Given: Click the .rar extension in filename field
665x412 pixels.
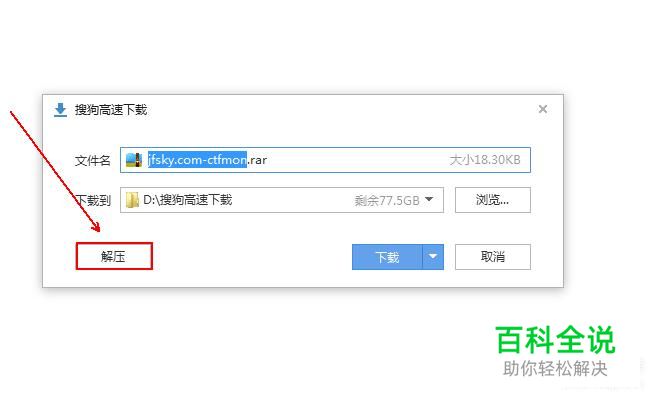Looking at the screenshot, I should (x=257, y=160).
